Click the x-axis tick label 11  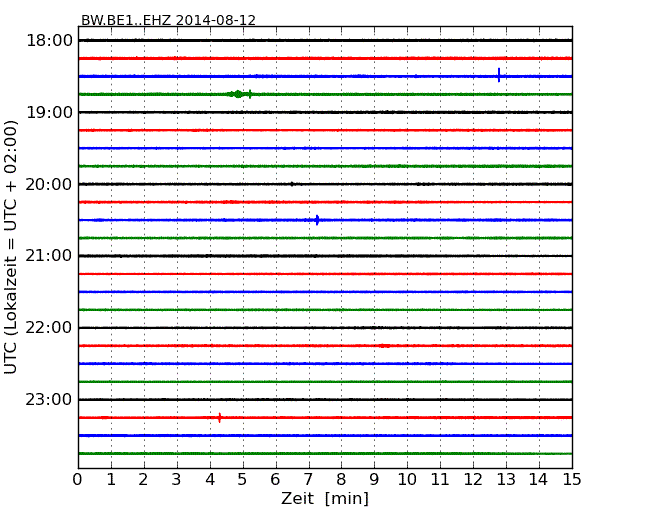click(x=440, y=479)
